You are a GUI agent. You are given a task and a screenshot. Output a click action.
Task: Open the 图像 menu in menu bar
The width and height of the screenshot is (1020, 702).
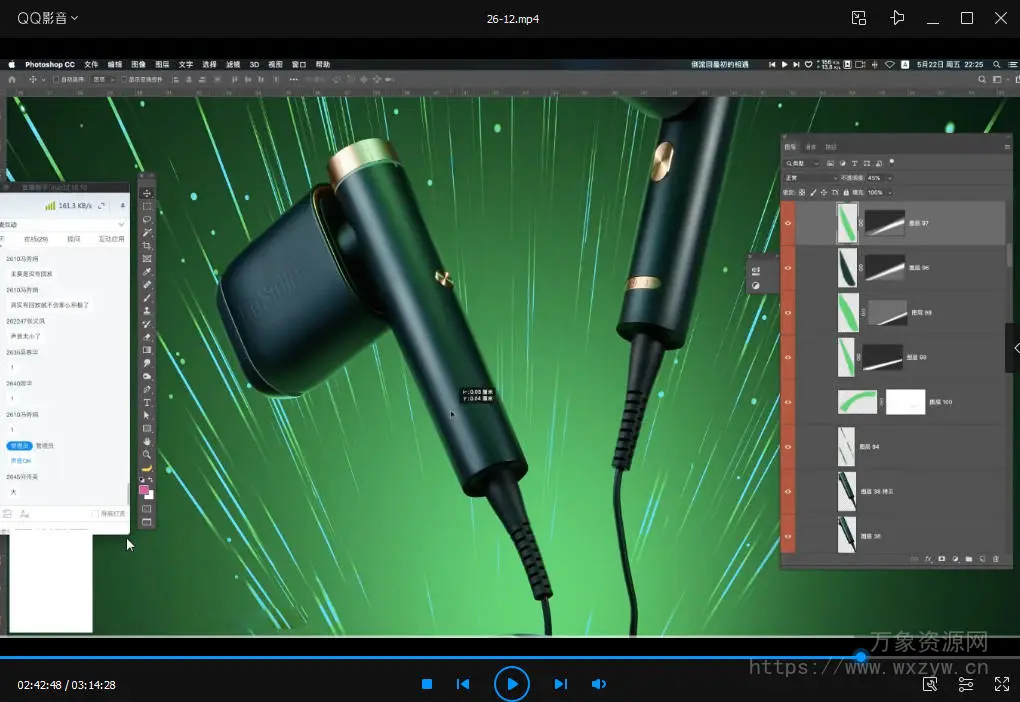139,64
